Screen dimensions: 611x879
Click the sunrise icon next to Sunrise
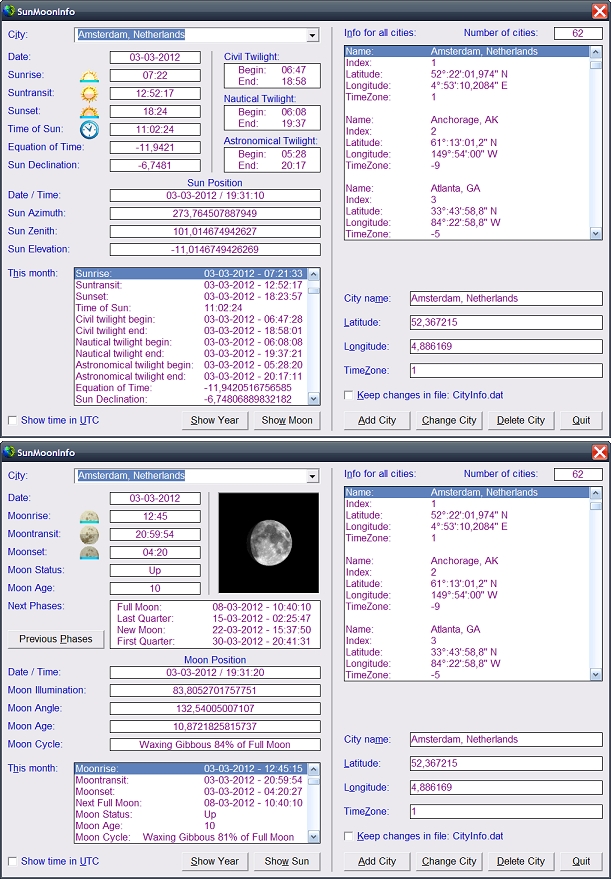coord(90,76)
